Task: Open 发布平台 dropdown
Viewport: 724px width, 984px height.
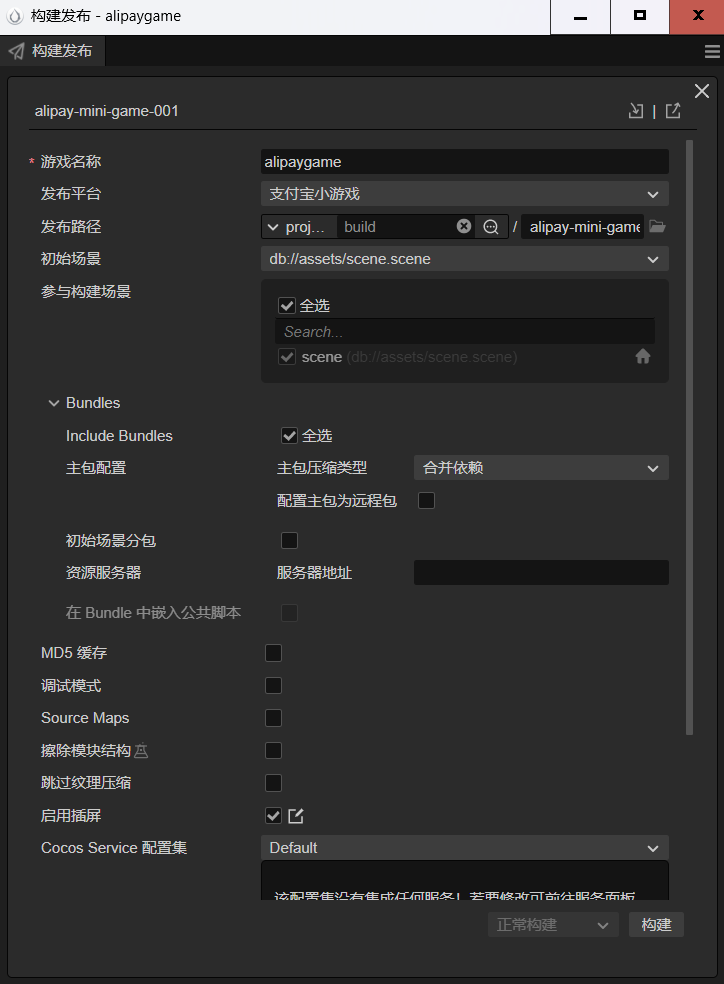Action: pos(464,194)
